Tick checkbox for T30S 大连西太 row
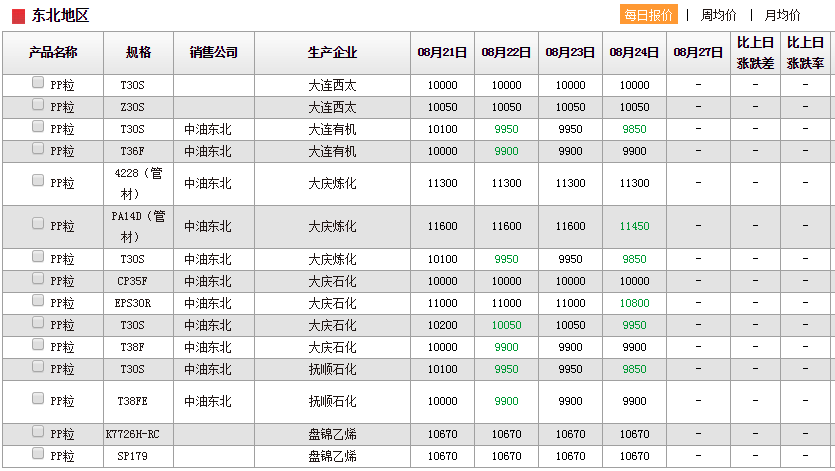The height and width of the screenshot is (471, 835). tap(38, 82)
